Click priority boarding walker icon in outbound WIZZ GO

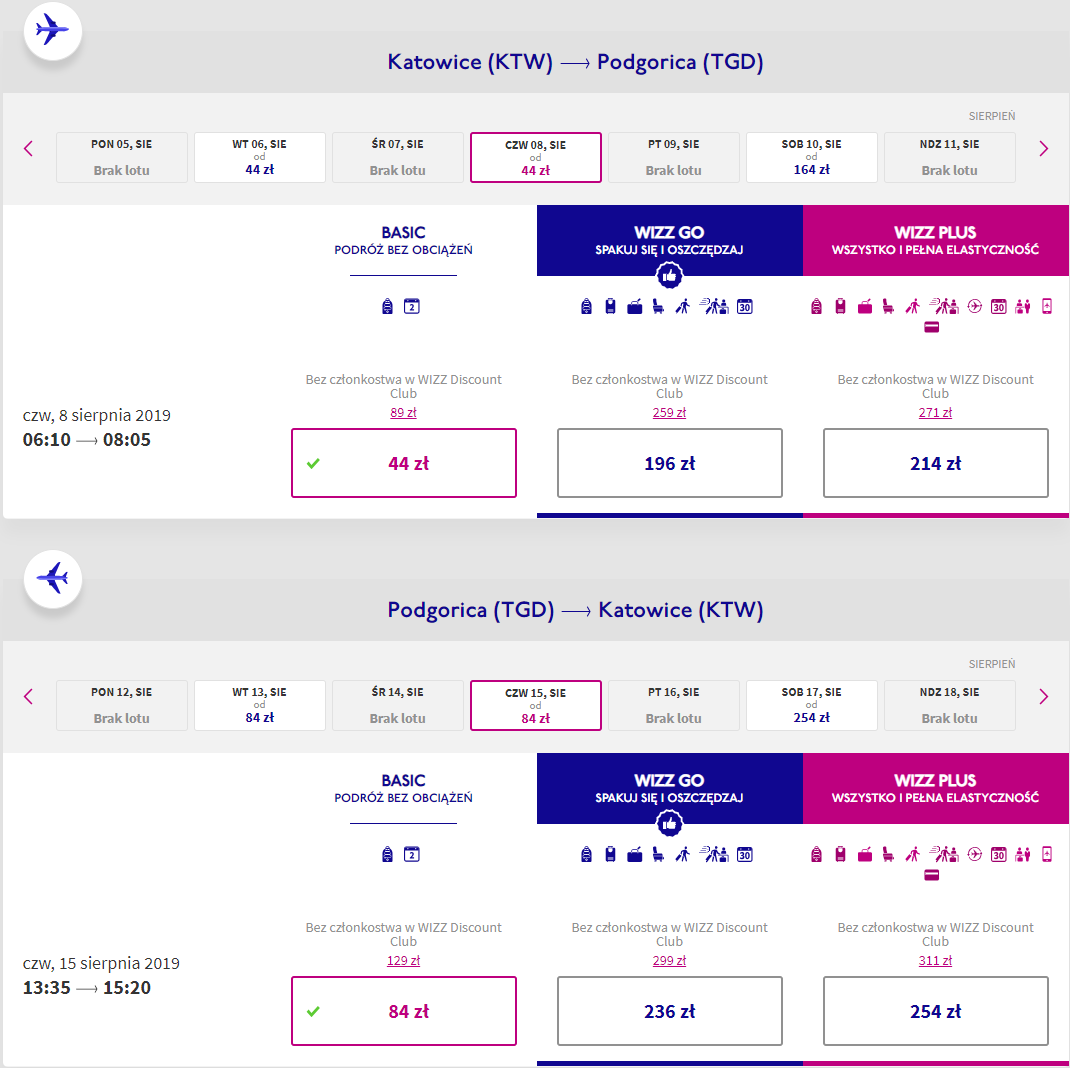(x=682, y=306)
